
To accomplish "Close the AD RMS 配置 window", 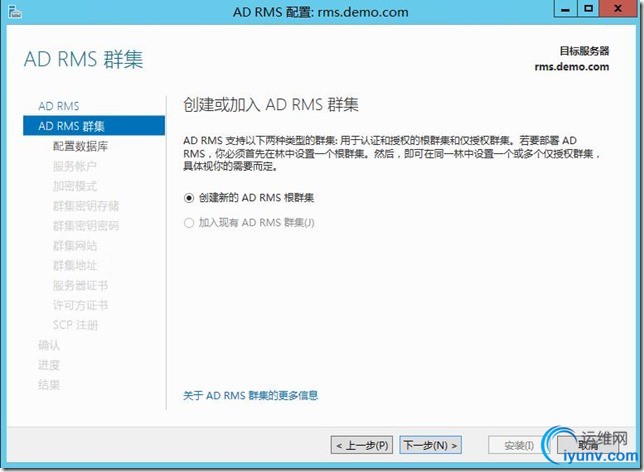I will (x=618, y=9).
